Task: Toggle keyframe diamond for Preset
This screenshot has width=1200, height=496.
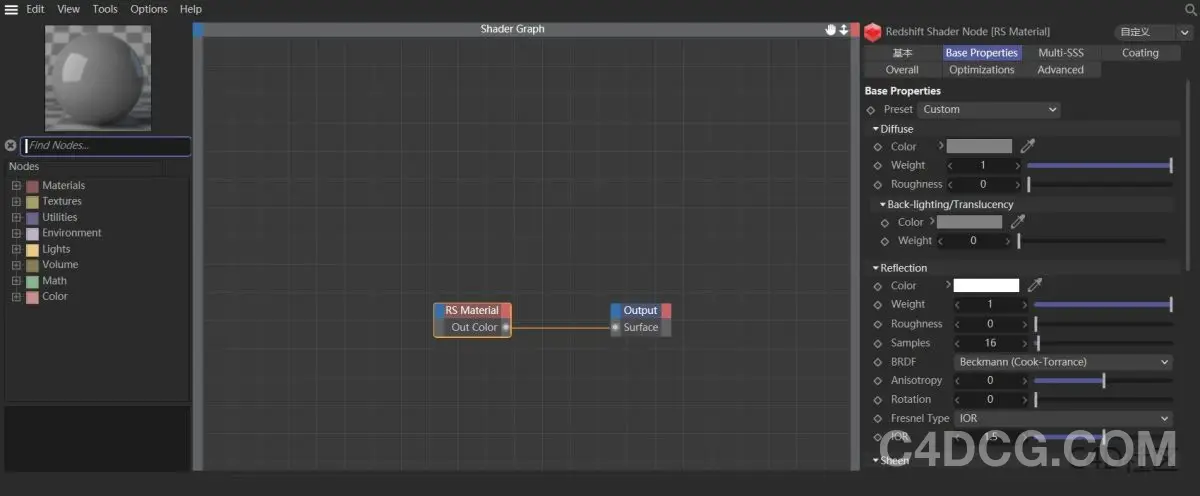Action: pyautogui.click(x=871, y=110)
